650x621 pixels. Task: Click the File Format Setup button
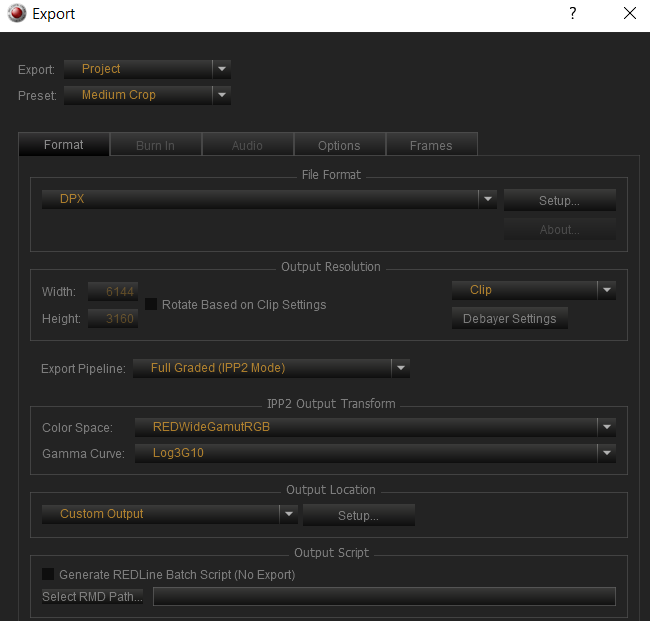[x=560, y=200]
